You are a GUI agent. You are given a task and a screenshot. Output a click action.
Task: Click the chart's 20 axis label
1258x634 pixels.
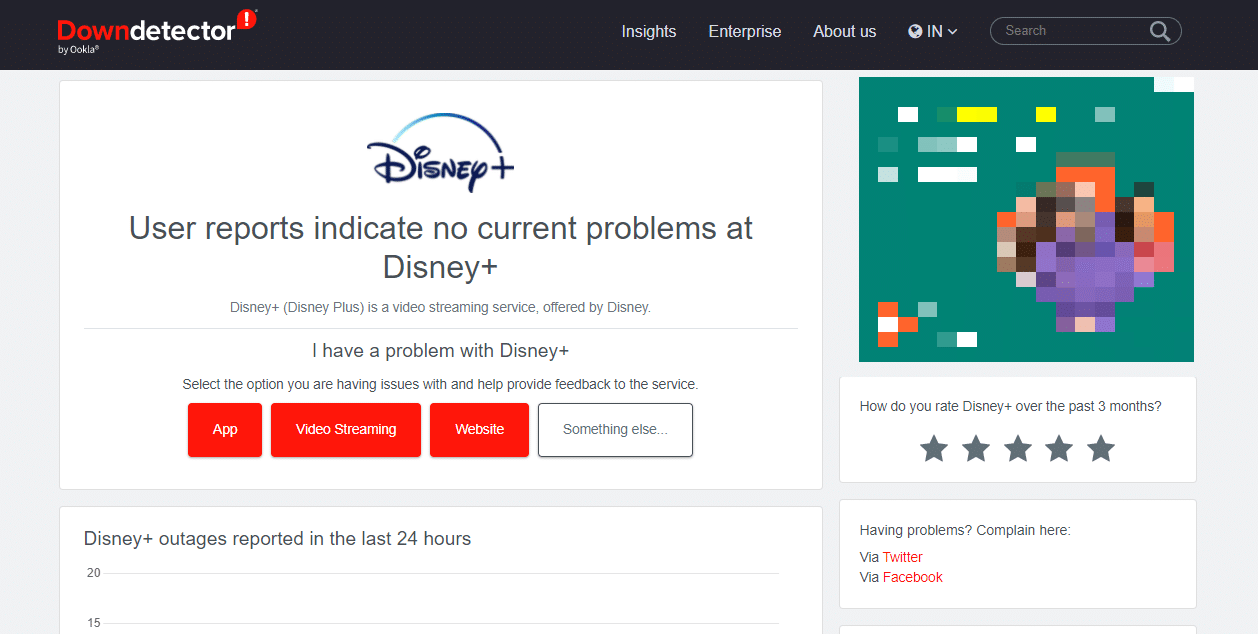(94, 573)
